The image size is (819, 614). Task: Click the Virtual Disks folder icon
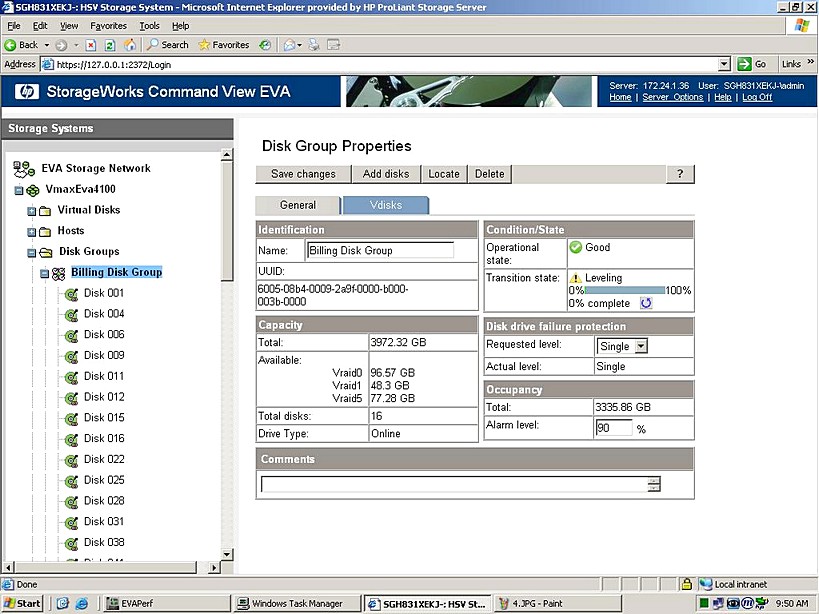45,211
